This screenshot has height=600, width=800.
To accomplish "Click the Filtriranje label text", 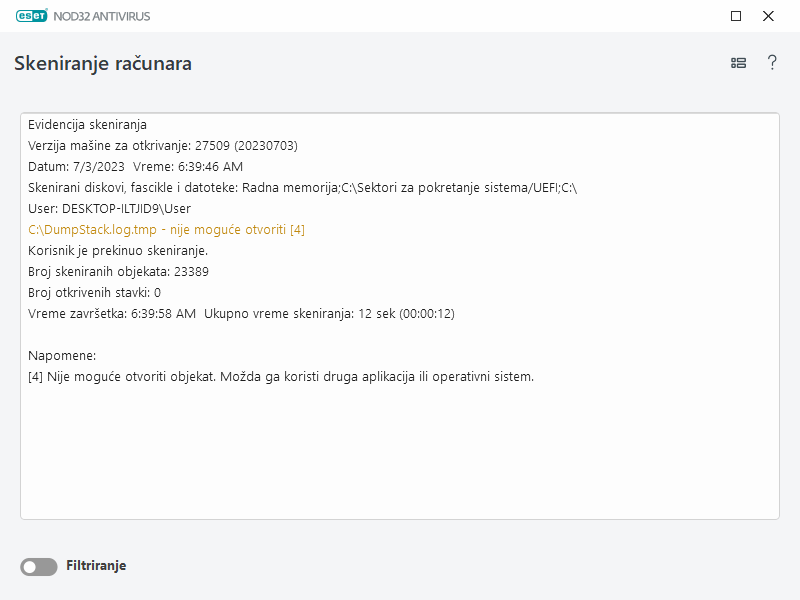I will (96, 566).
